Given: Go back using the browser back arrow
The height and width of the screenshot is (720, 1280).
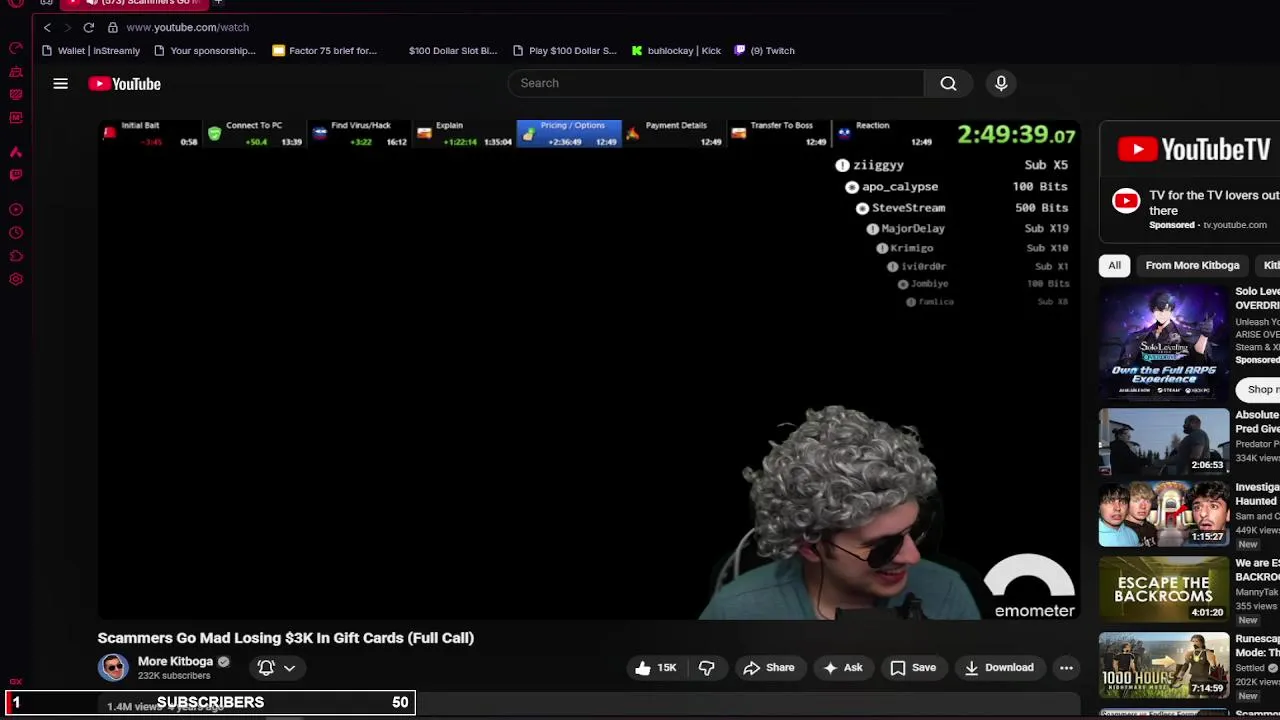Looking at the screenshot, I should coord(47,27).
